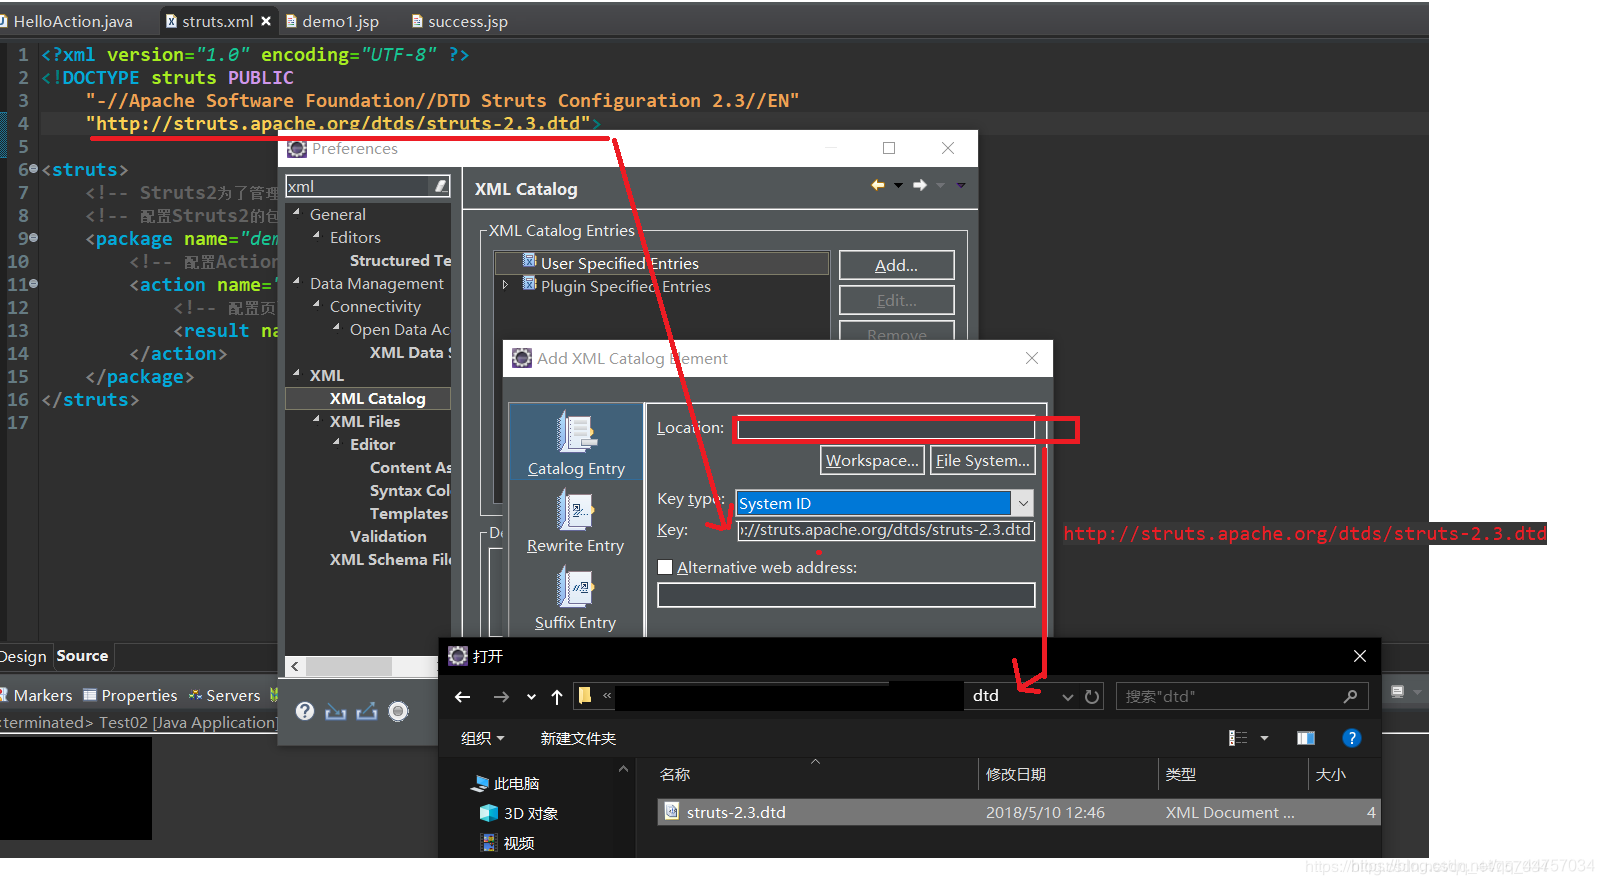Click the File System... button

tap(982, 460)
